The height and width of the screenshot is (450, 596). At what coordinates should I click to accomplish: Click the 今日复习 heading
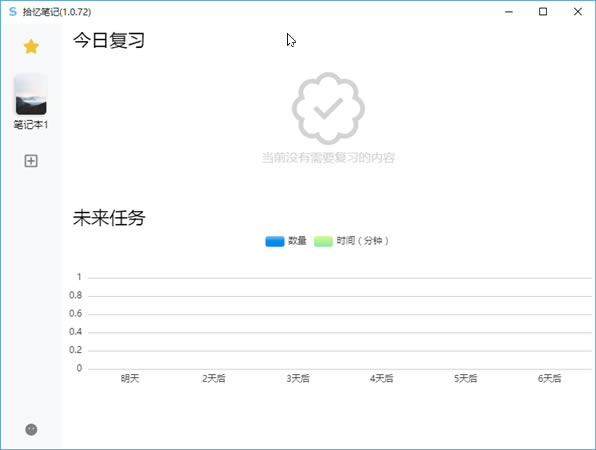click(x=109, y=40)
